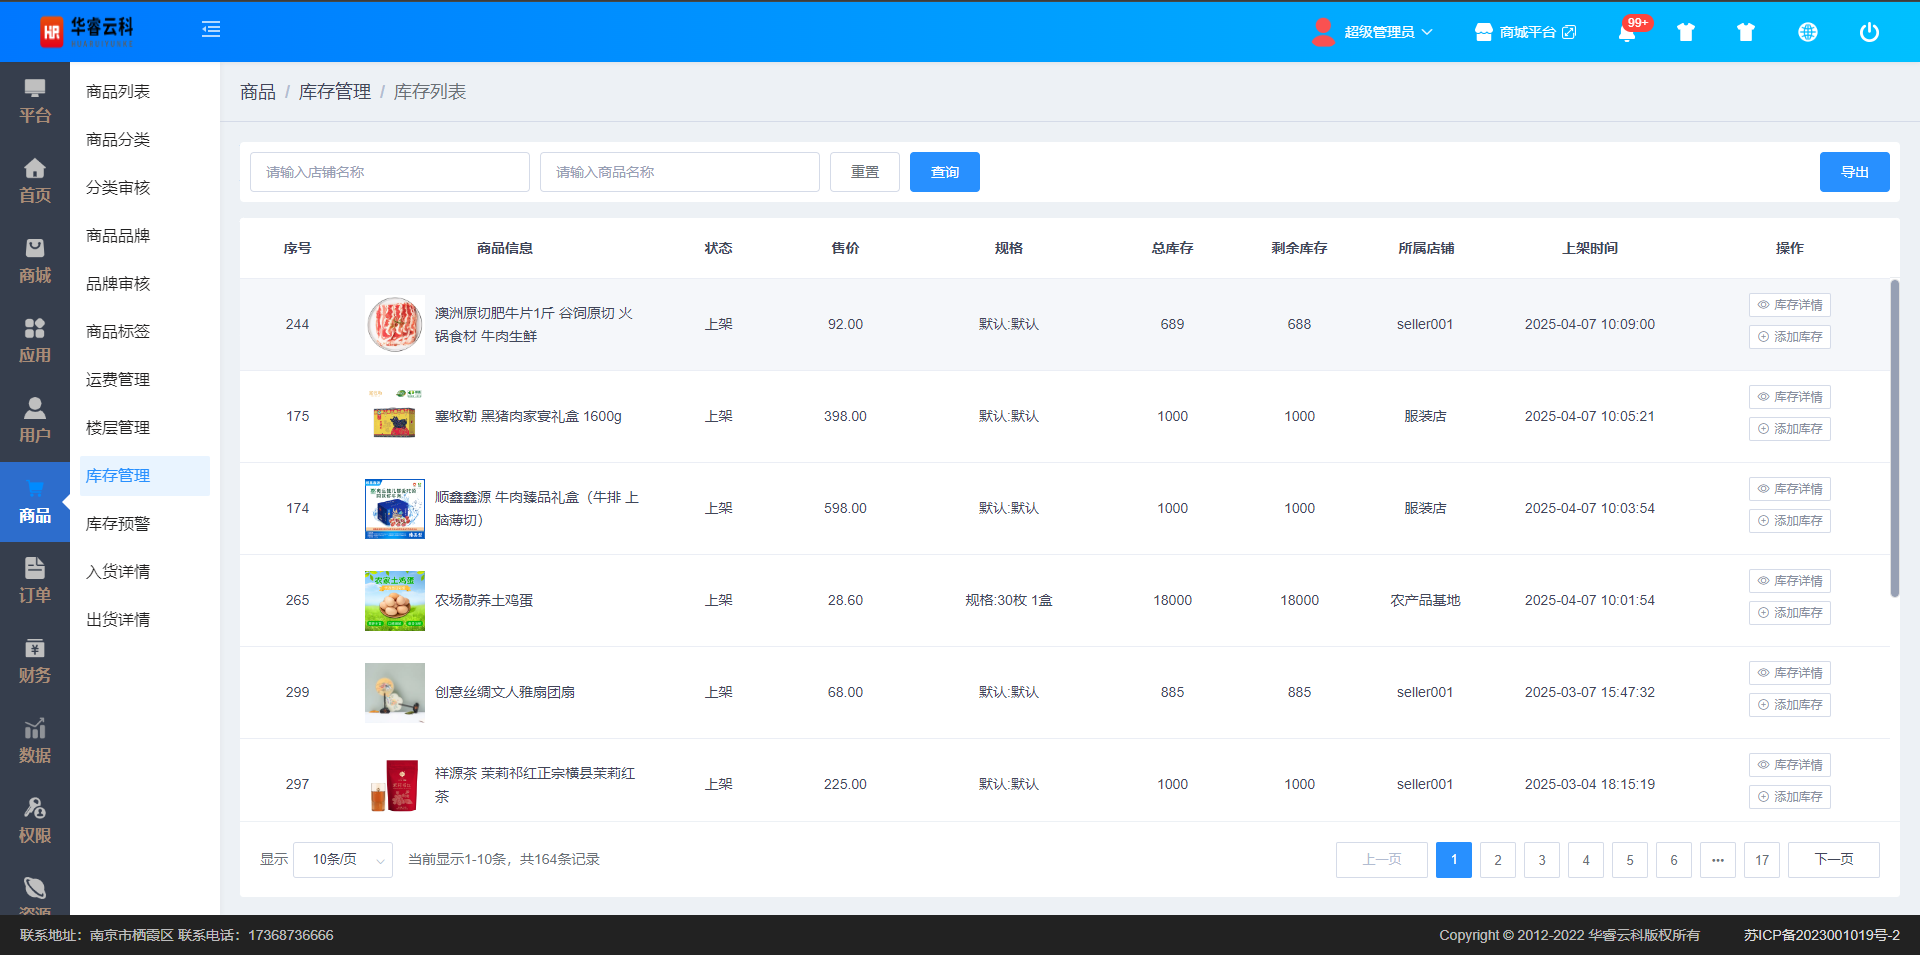
Task: Open 数据 data section in sidebar
Action: [35, 741]
